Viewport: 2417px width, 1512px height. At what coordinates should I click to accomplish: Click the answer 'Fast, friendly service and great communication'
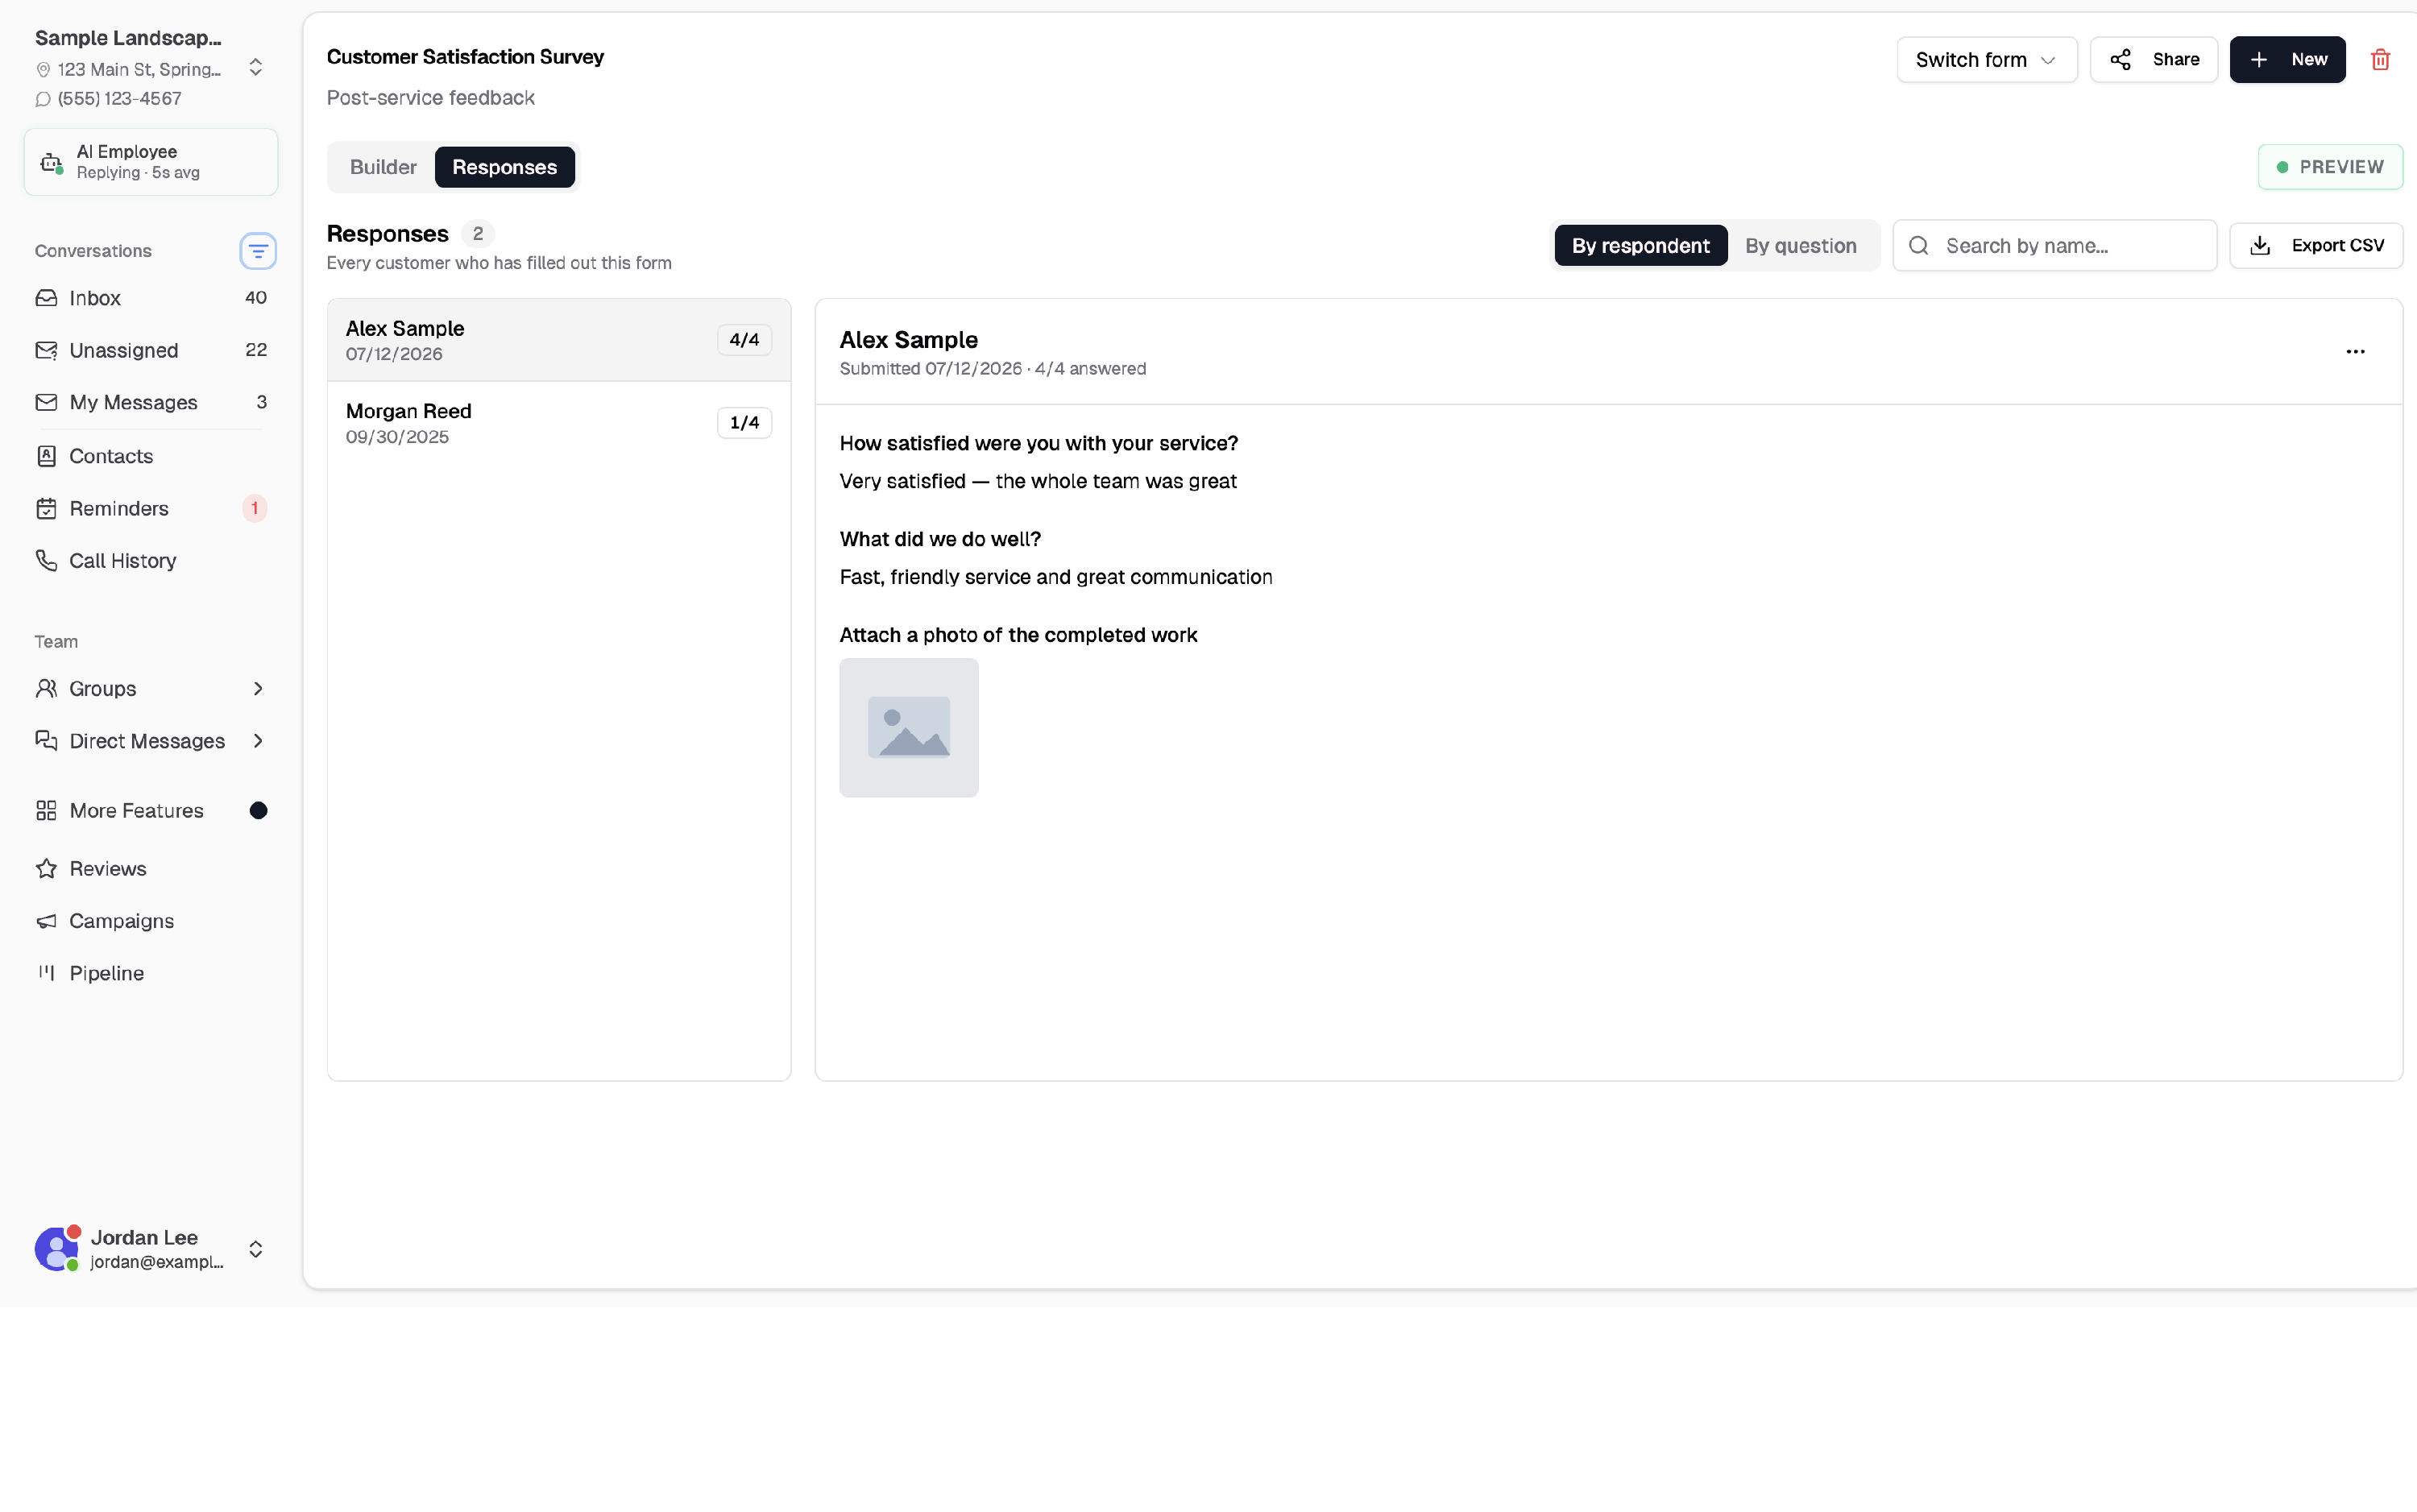coord(1055,578)
